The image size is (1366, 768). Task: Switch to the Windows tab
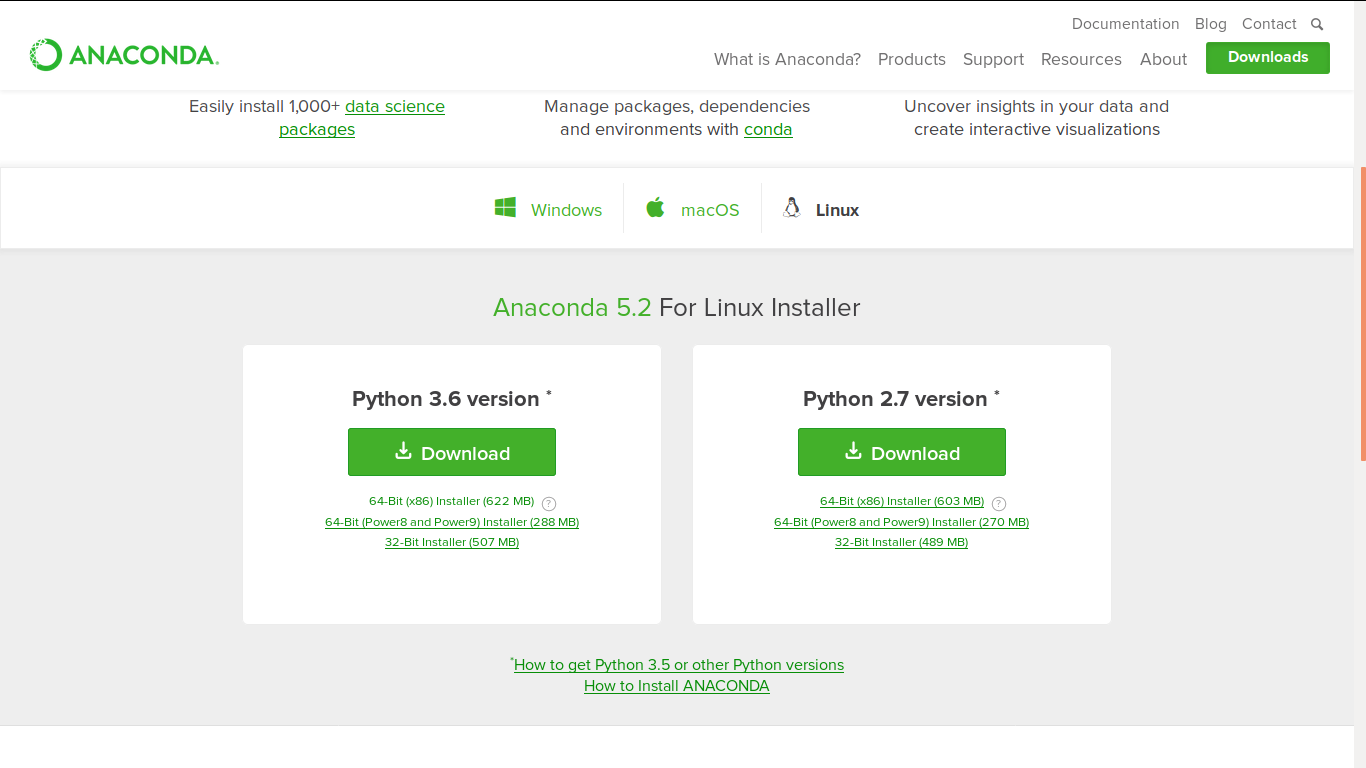(x=548, y=209)
